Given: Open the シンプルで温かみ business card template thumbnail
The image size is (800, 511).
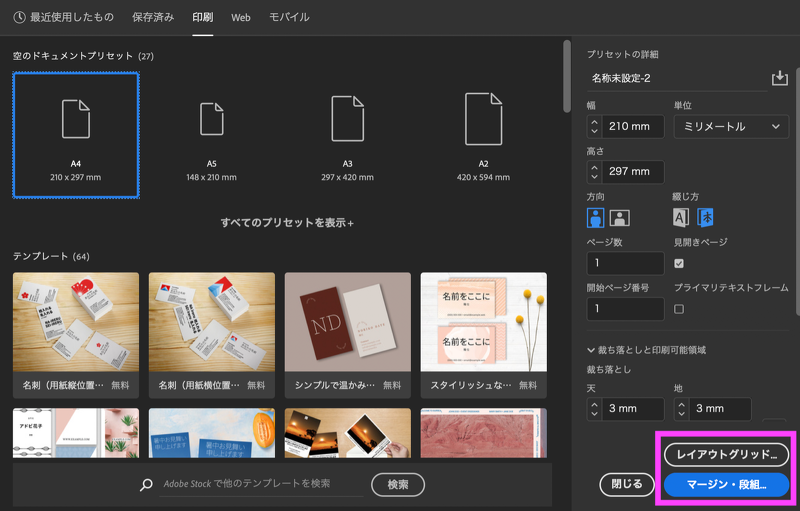Looking at the screenshot, I should (348, 322).
